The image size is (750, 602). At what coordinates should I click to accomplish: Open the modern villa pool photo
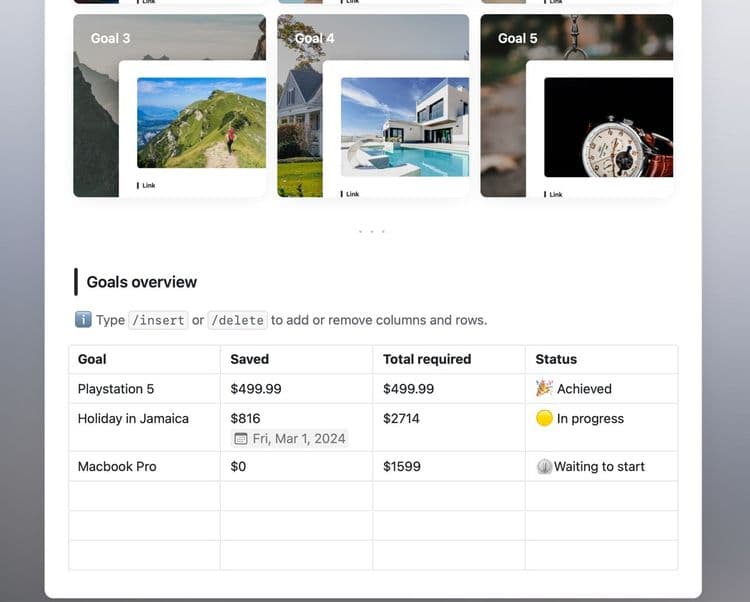(x=405, y=127)
